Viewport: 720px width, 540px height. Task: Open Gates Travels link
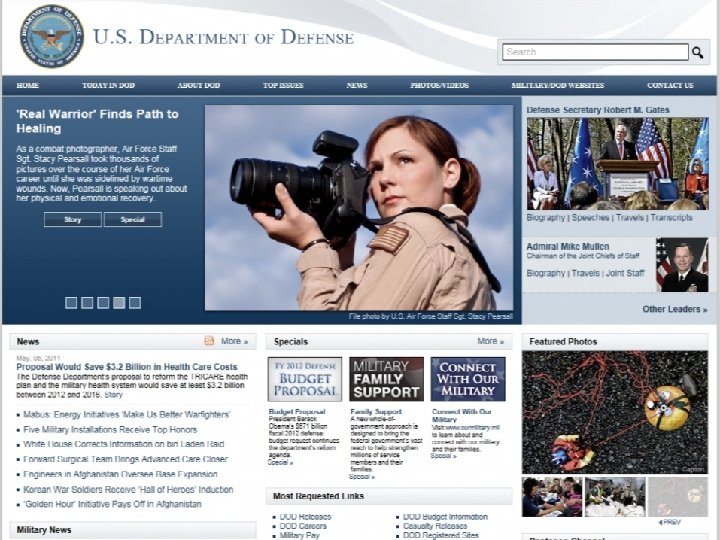[x=630, y=218]
